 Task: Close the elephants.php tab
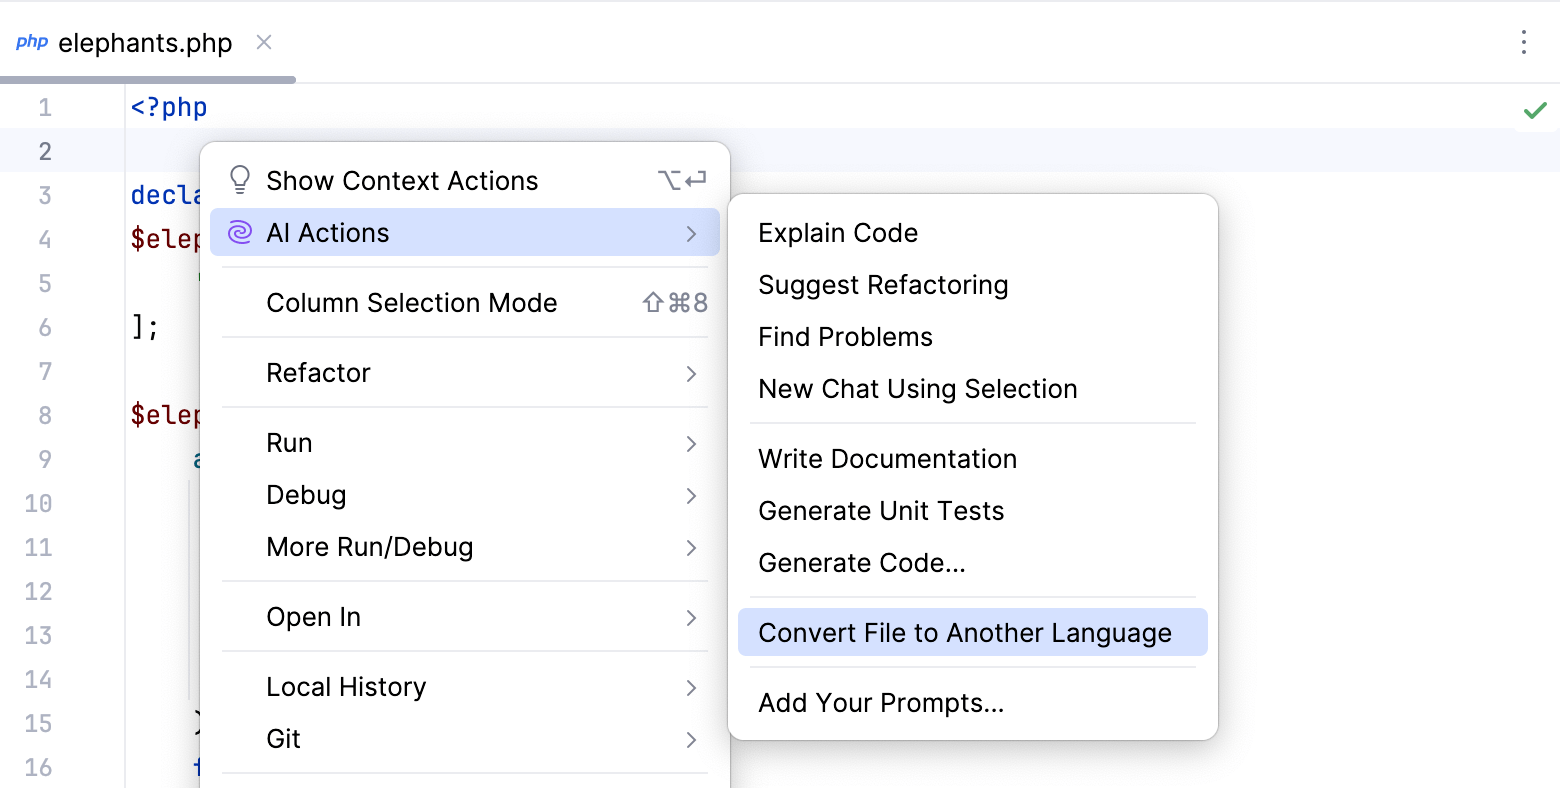[x=263, y=43]
